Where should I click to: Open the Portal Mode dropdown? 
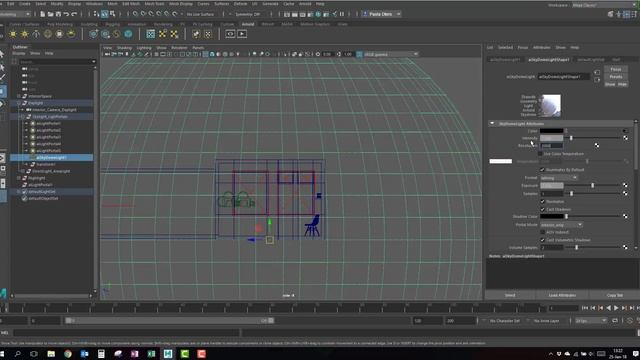pos(561,225)
